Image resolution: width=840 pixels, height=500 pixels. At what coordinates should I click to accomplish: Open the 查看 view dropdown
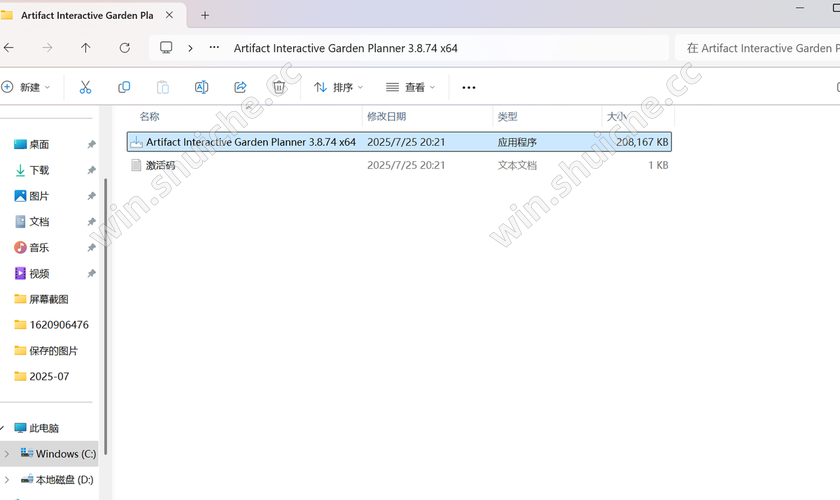[410, 87]
